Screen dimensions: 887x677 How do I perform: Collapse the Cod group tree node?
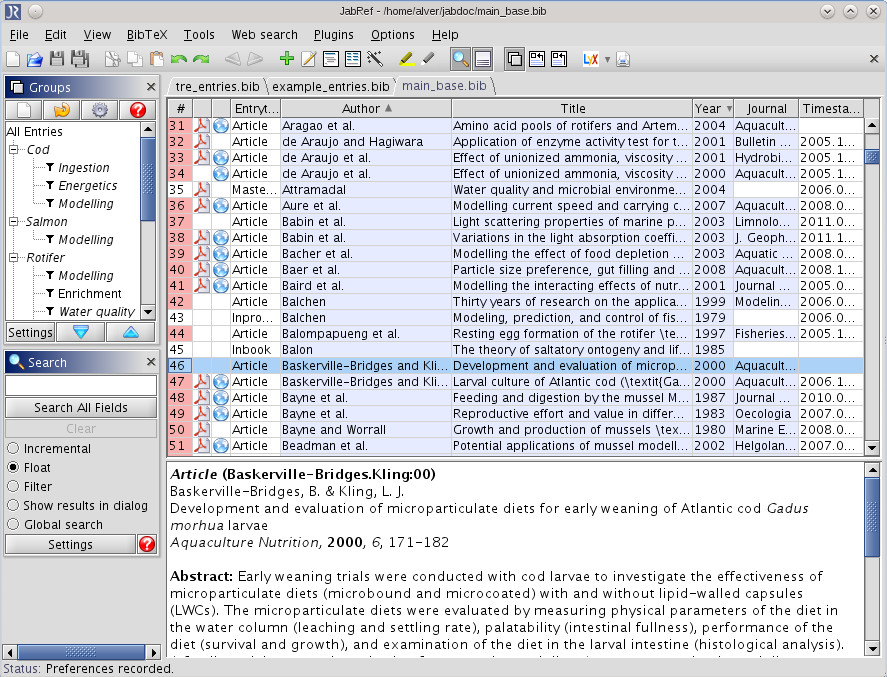tap(14, 149)
